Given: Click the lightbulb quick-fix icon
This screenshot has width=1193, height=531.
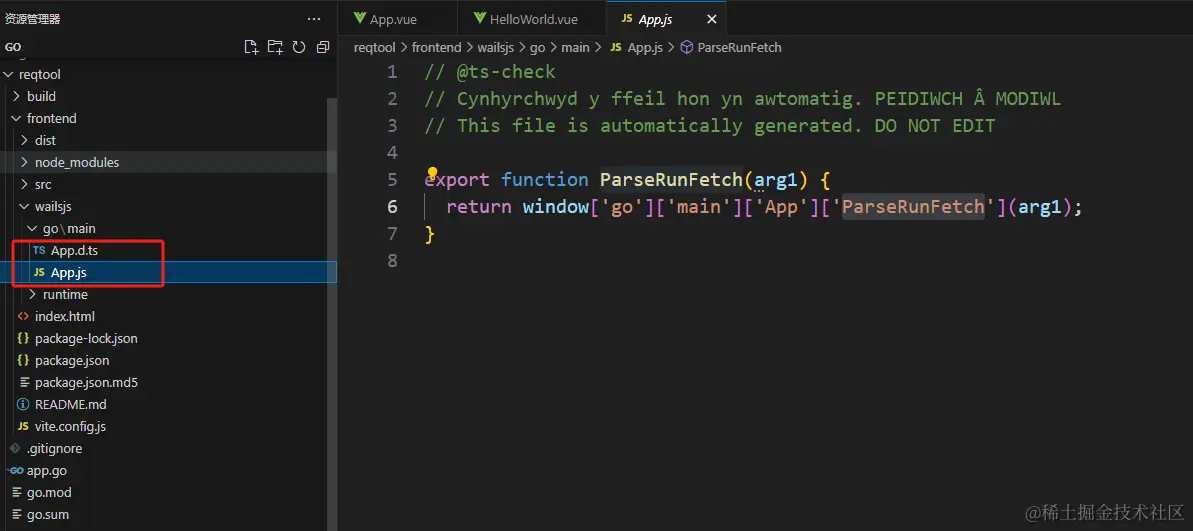Looking at the screenshot, I should click(432, 173).
